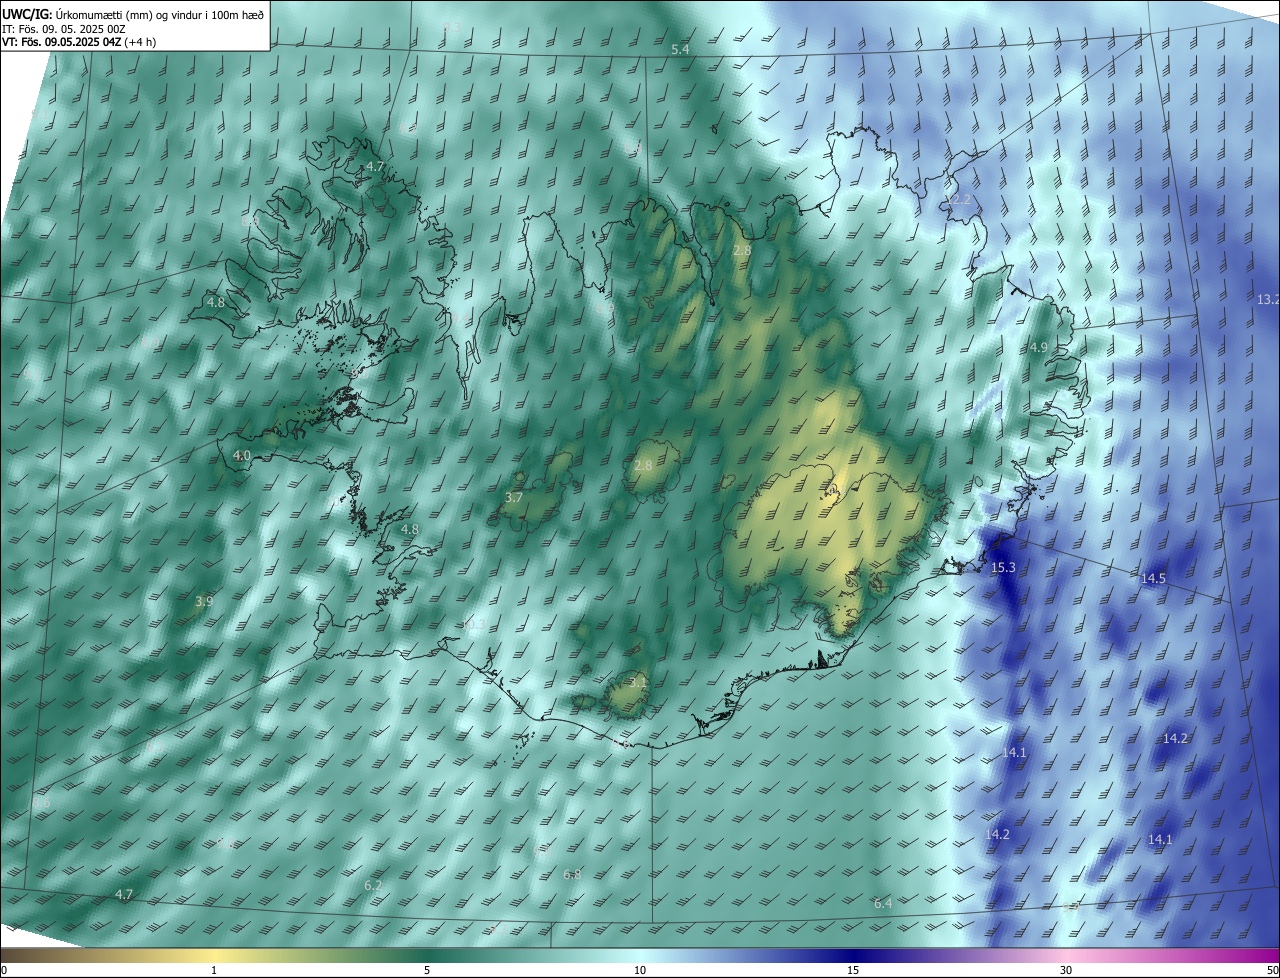Click the 6.2 value label on the map
The height and width of the screenshot is (978, 1280).
373,885
